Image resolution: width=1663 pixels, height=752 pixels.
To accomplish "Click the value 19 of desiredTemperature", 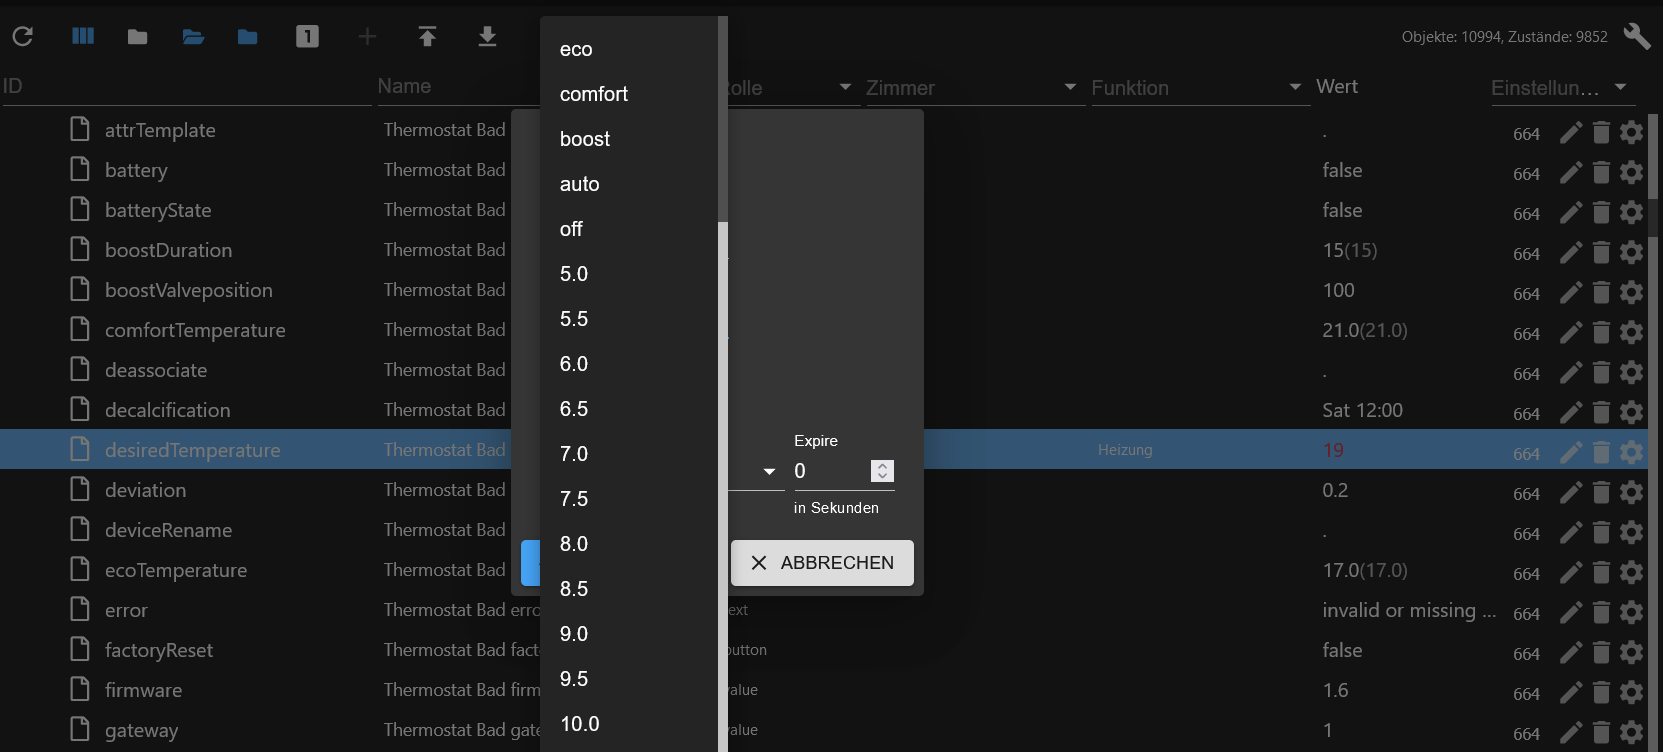I will pyautogui.click(x=1333, y=450).
